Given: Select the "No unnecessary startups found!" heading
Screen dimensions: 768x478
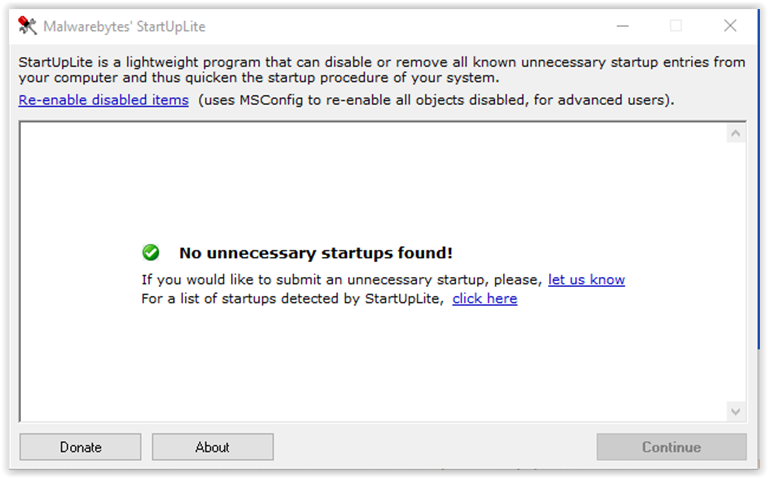Looking at the screenshot, I should [x=316, y=253].
